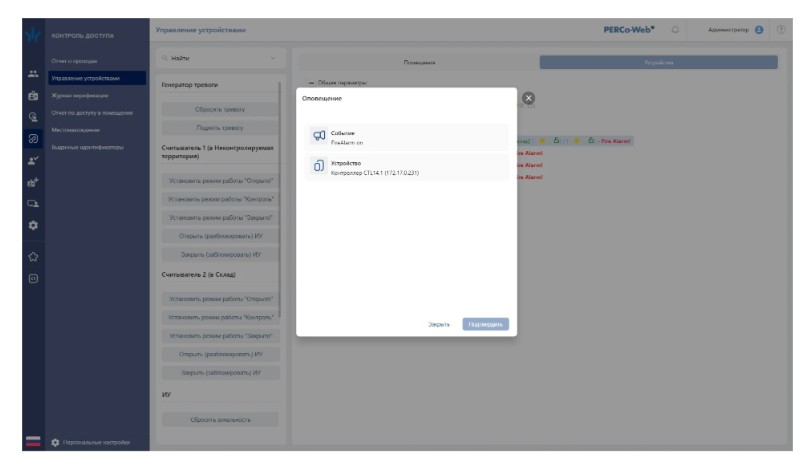Click the megaphone event icon in dialog
This screenshot has height=468, width=807.
click(319, 136)
